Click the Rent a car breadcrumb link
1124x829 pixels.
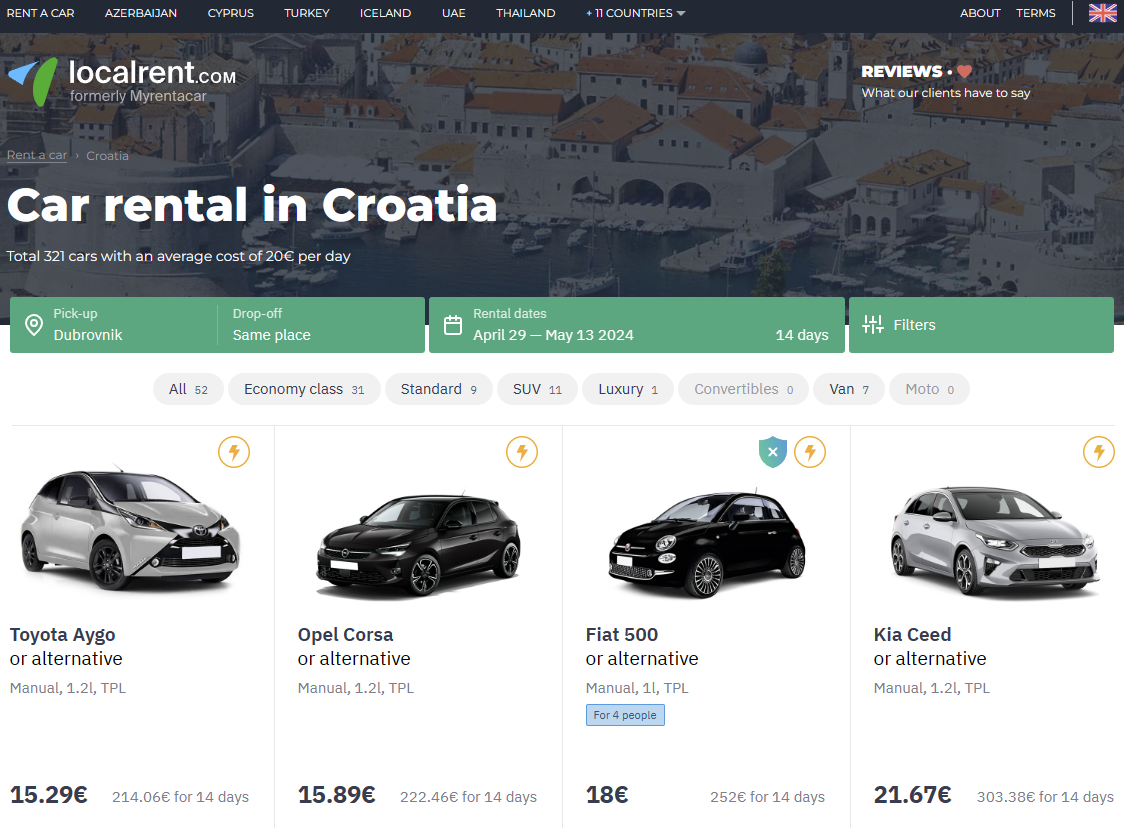(x=37, y=155)
